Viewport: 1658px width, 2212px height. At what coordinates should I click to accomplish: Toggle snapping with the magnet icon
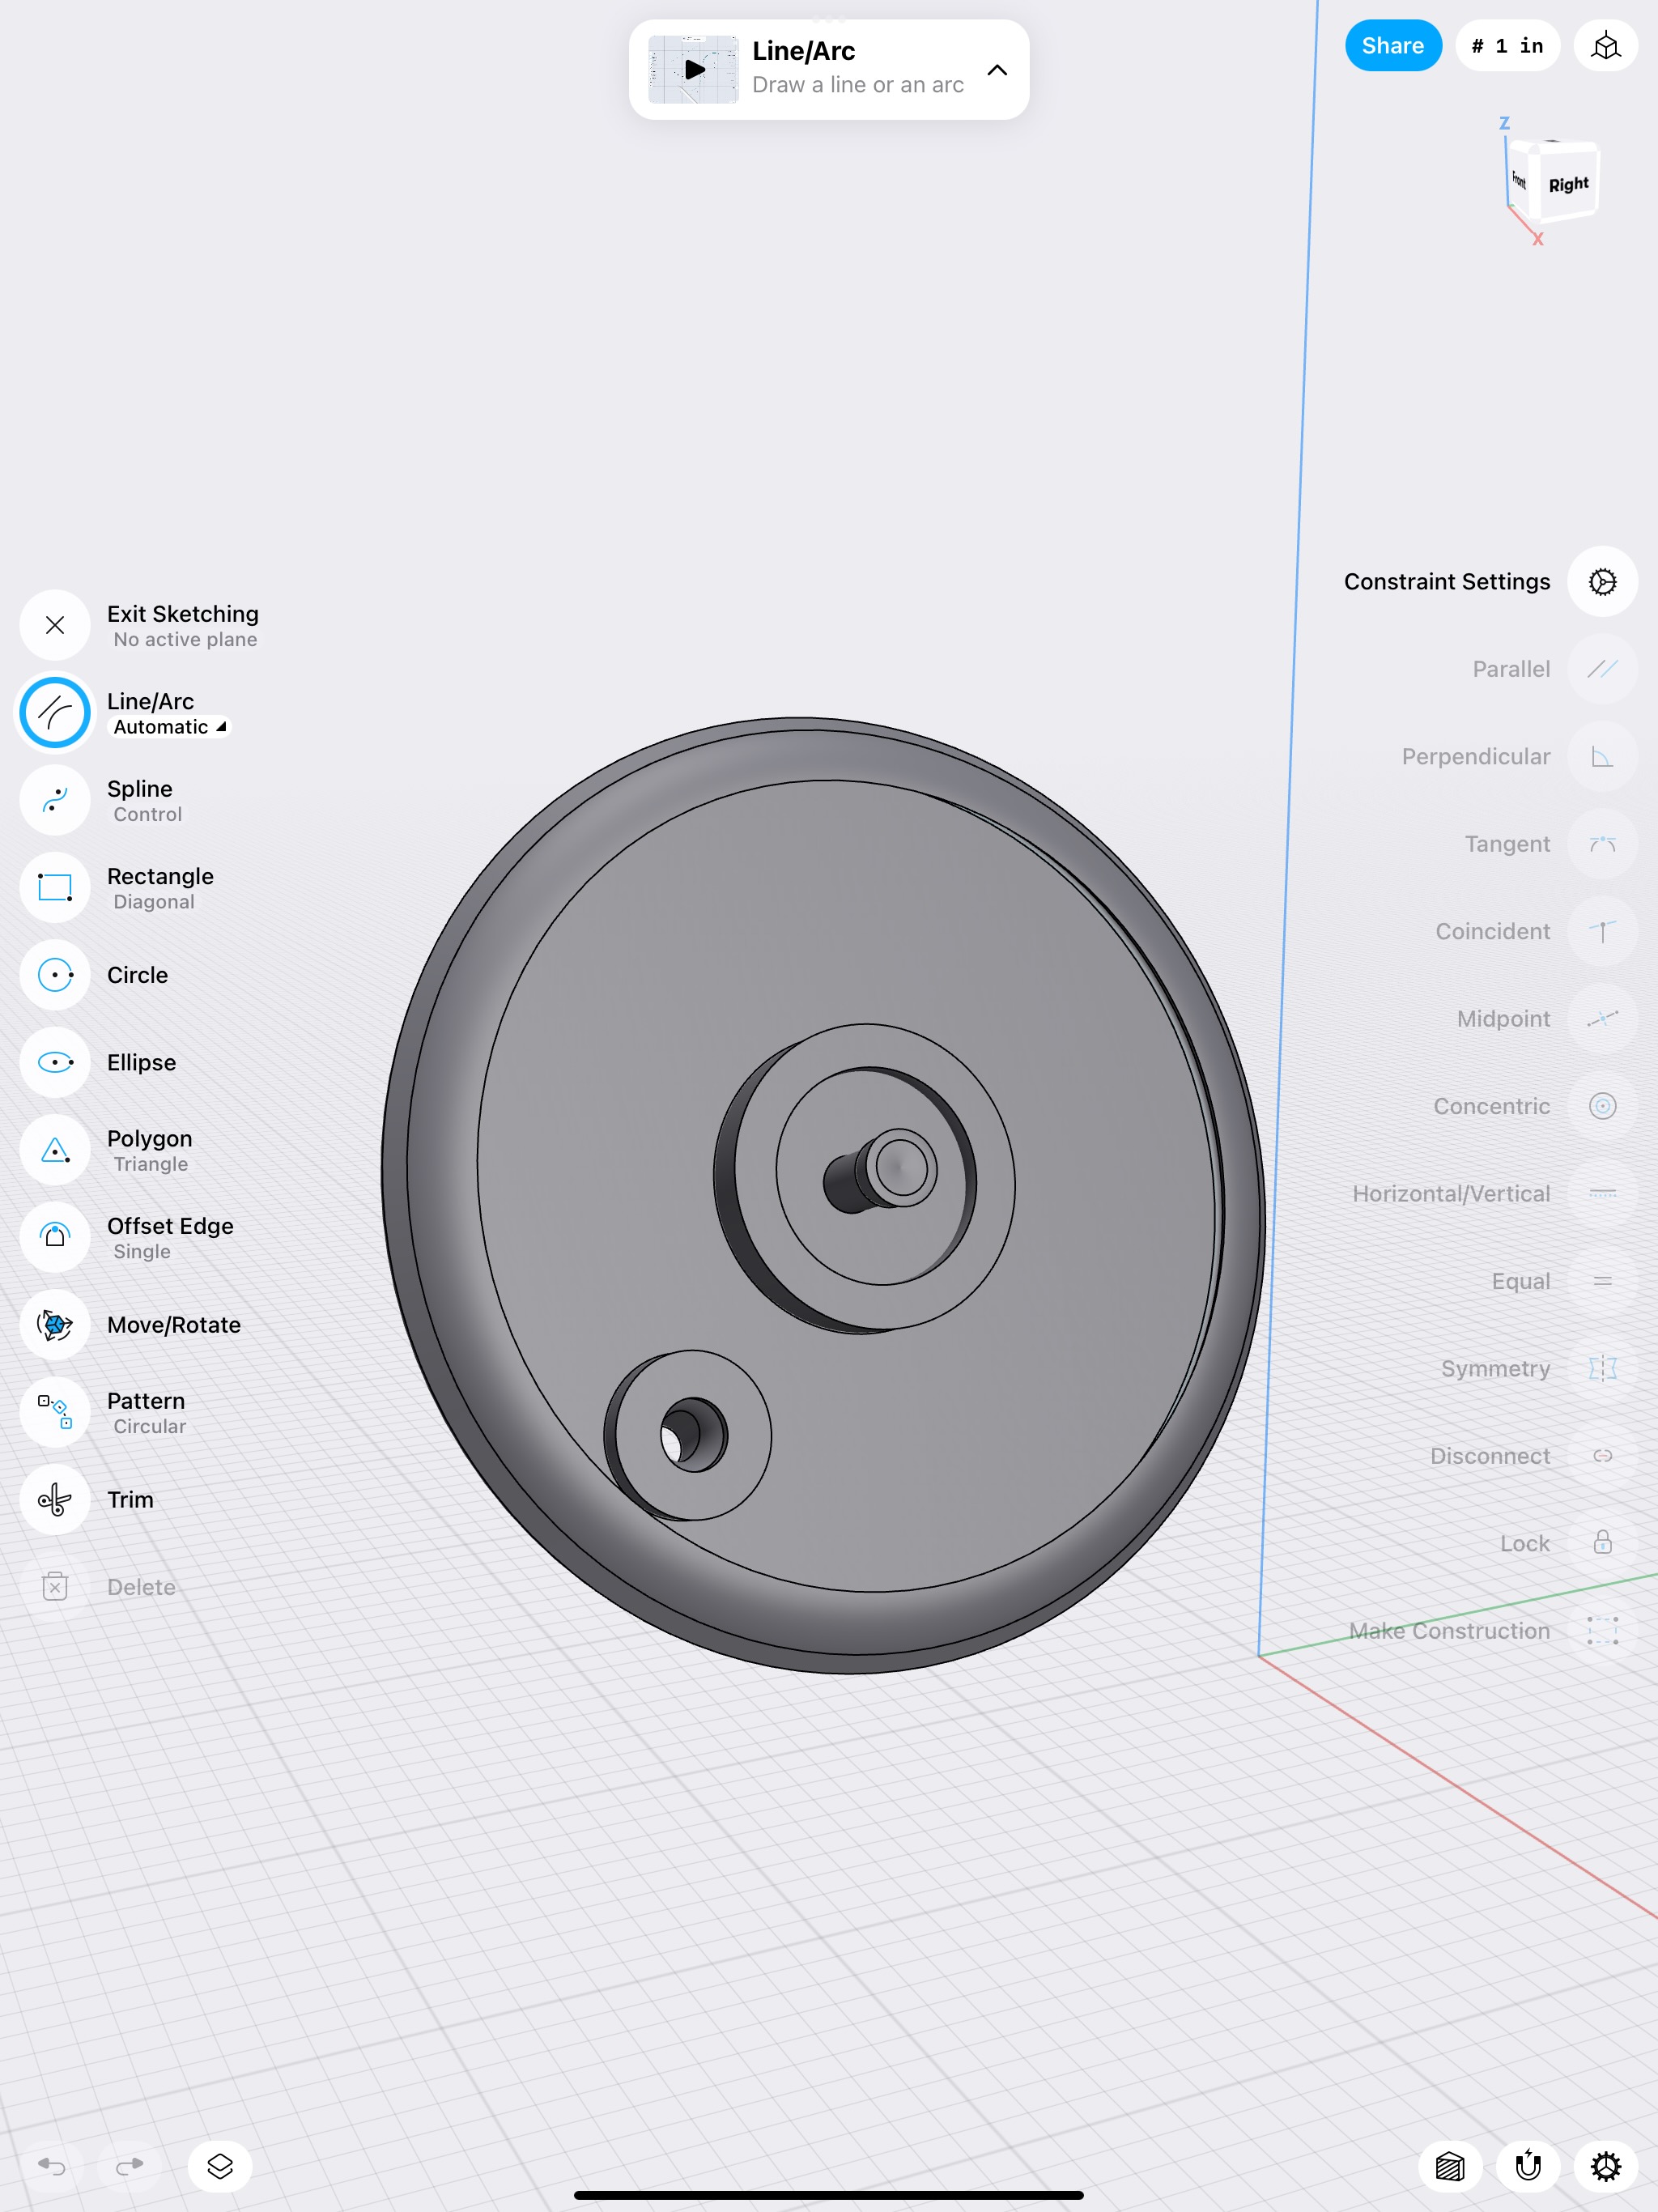pyautogui.click(x=1527, y=2166)
